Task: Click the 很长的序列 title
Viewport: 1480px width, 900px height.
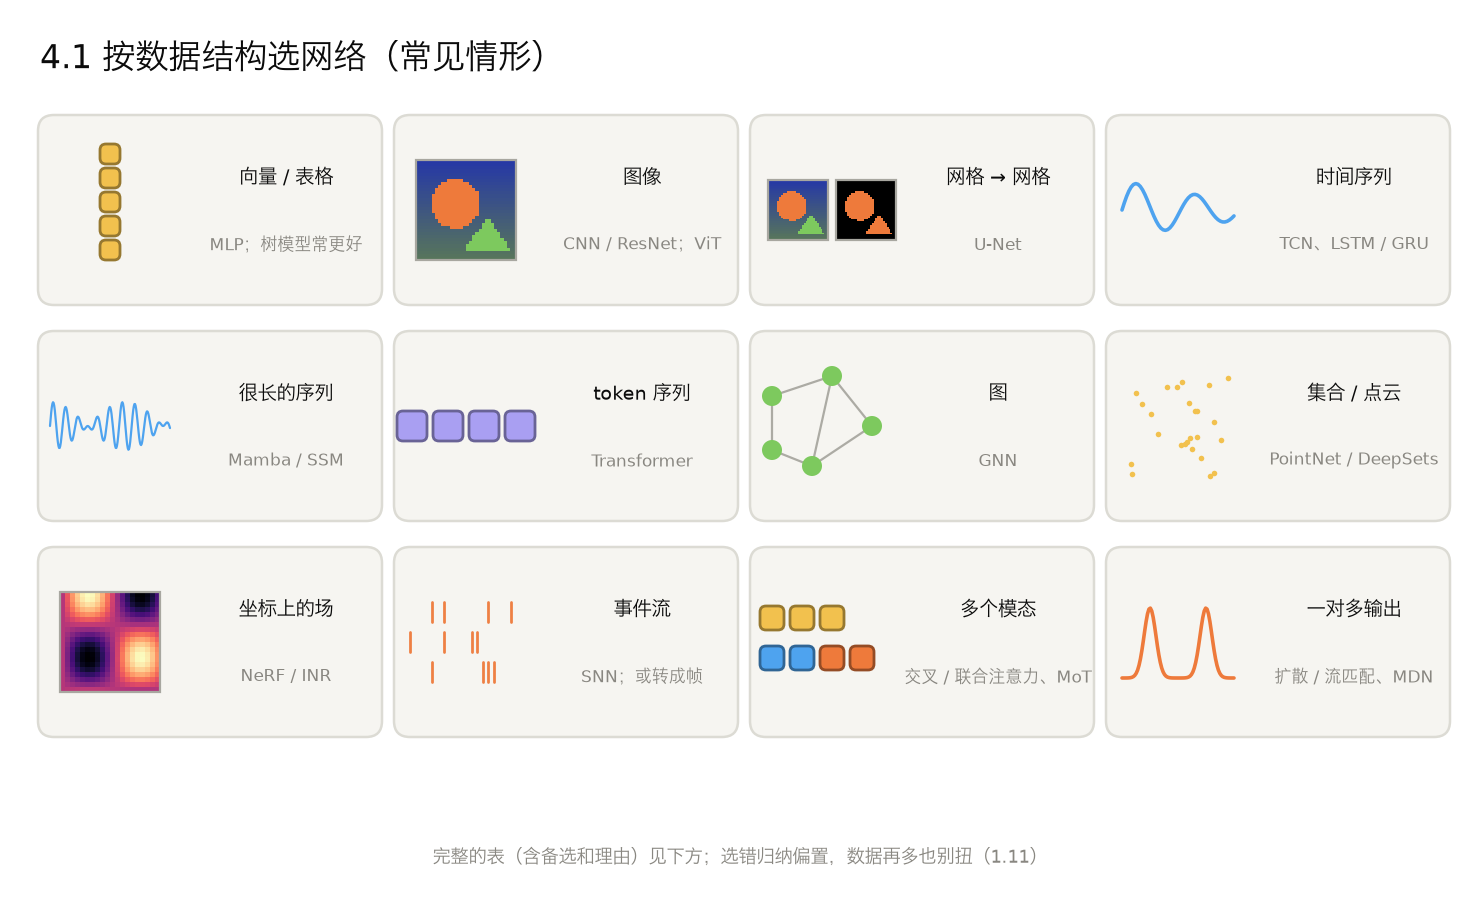Action: point(286,393)
